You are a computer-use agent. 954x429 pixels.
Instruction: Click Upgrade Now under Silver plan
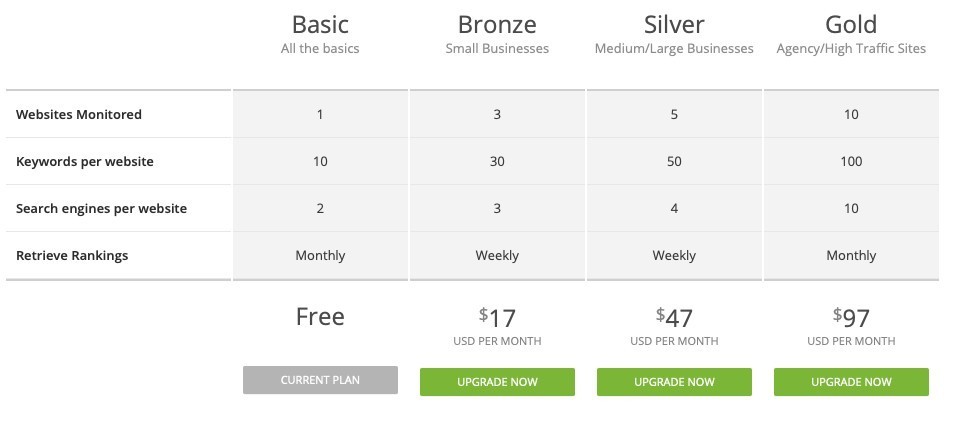[674, 382]
